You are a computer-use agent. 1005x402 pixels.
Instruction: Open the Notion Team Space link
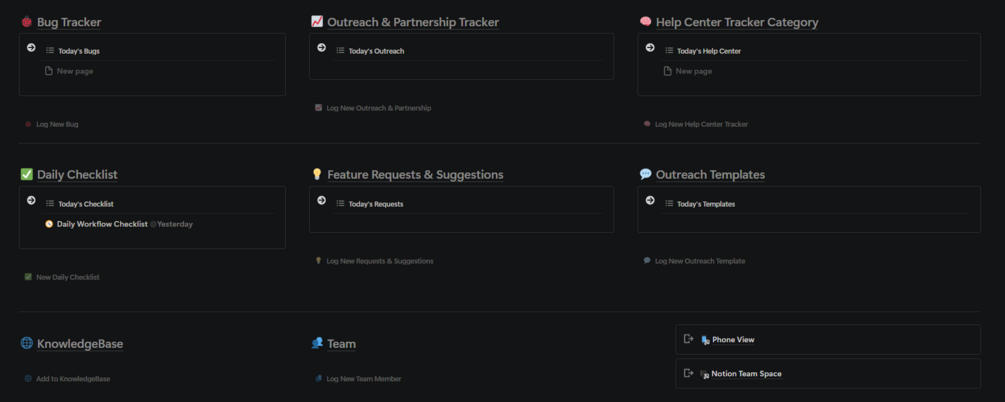click(746, 374)
